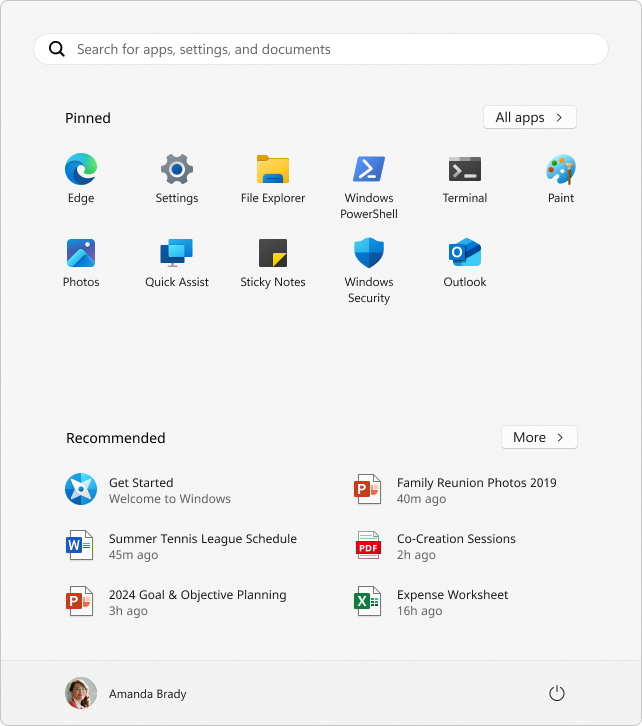Open the Settings gear icon
The image size is (642, 726).
click(177, 169)
